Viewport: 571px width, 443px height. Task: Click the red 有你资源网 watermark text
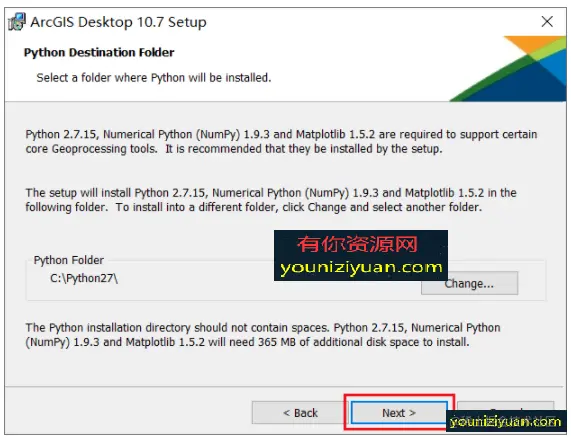(358, 244)
